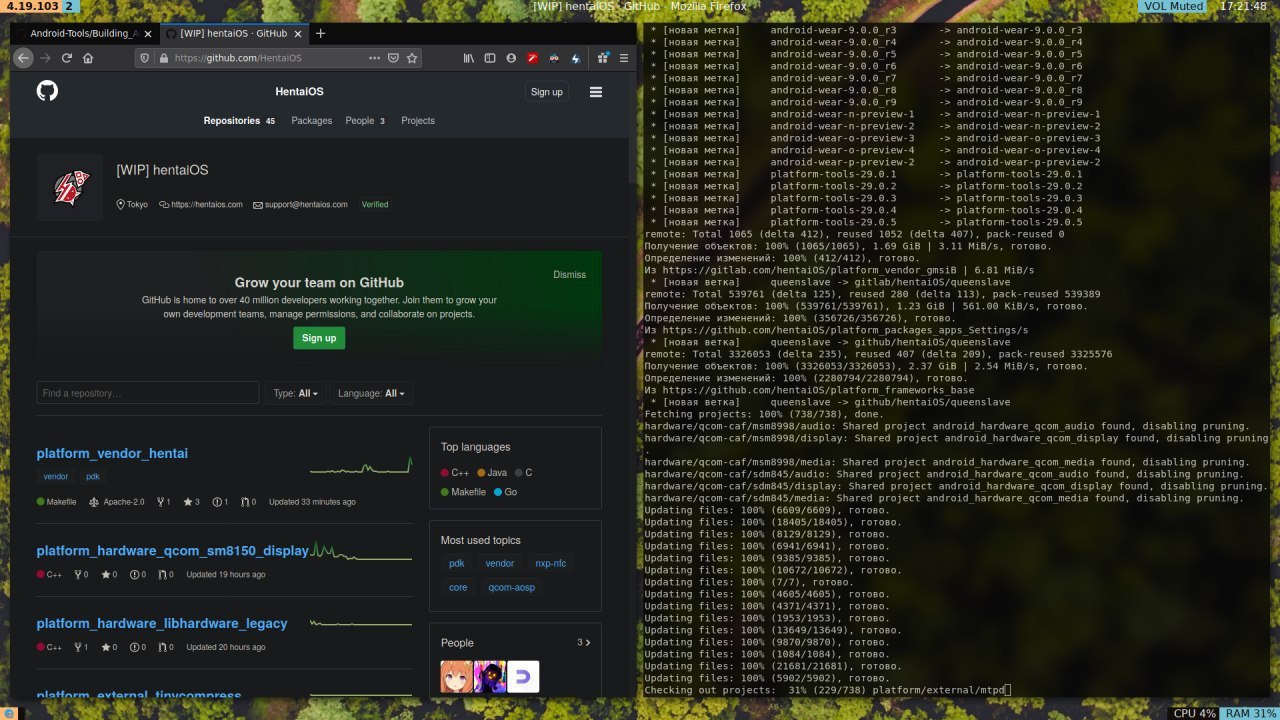1280x720 pixels.
Task: Click the white D-logo member avatar
Action: tap(523, 677)
